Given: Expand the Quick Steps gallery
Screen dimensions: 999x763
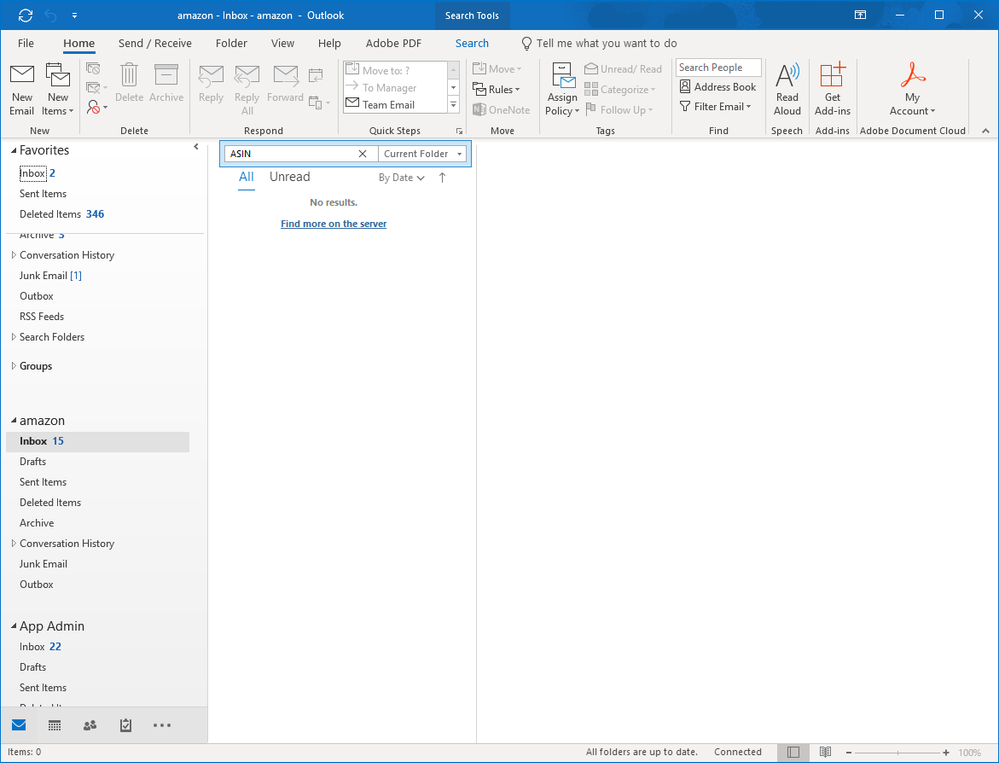Looking at the screenshot, I should (454, 105).
